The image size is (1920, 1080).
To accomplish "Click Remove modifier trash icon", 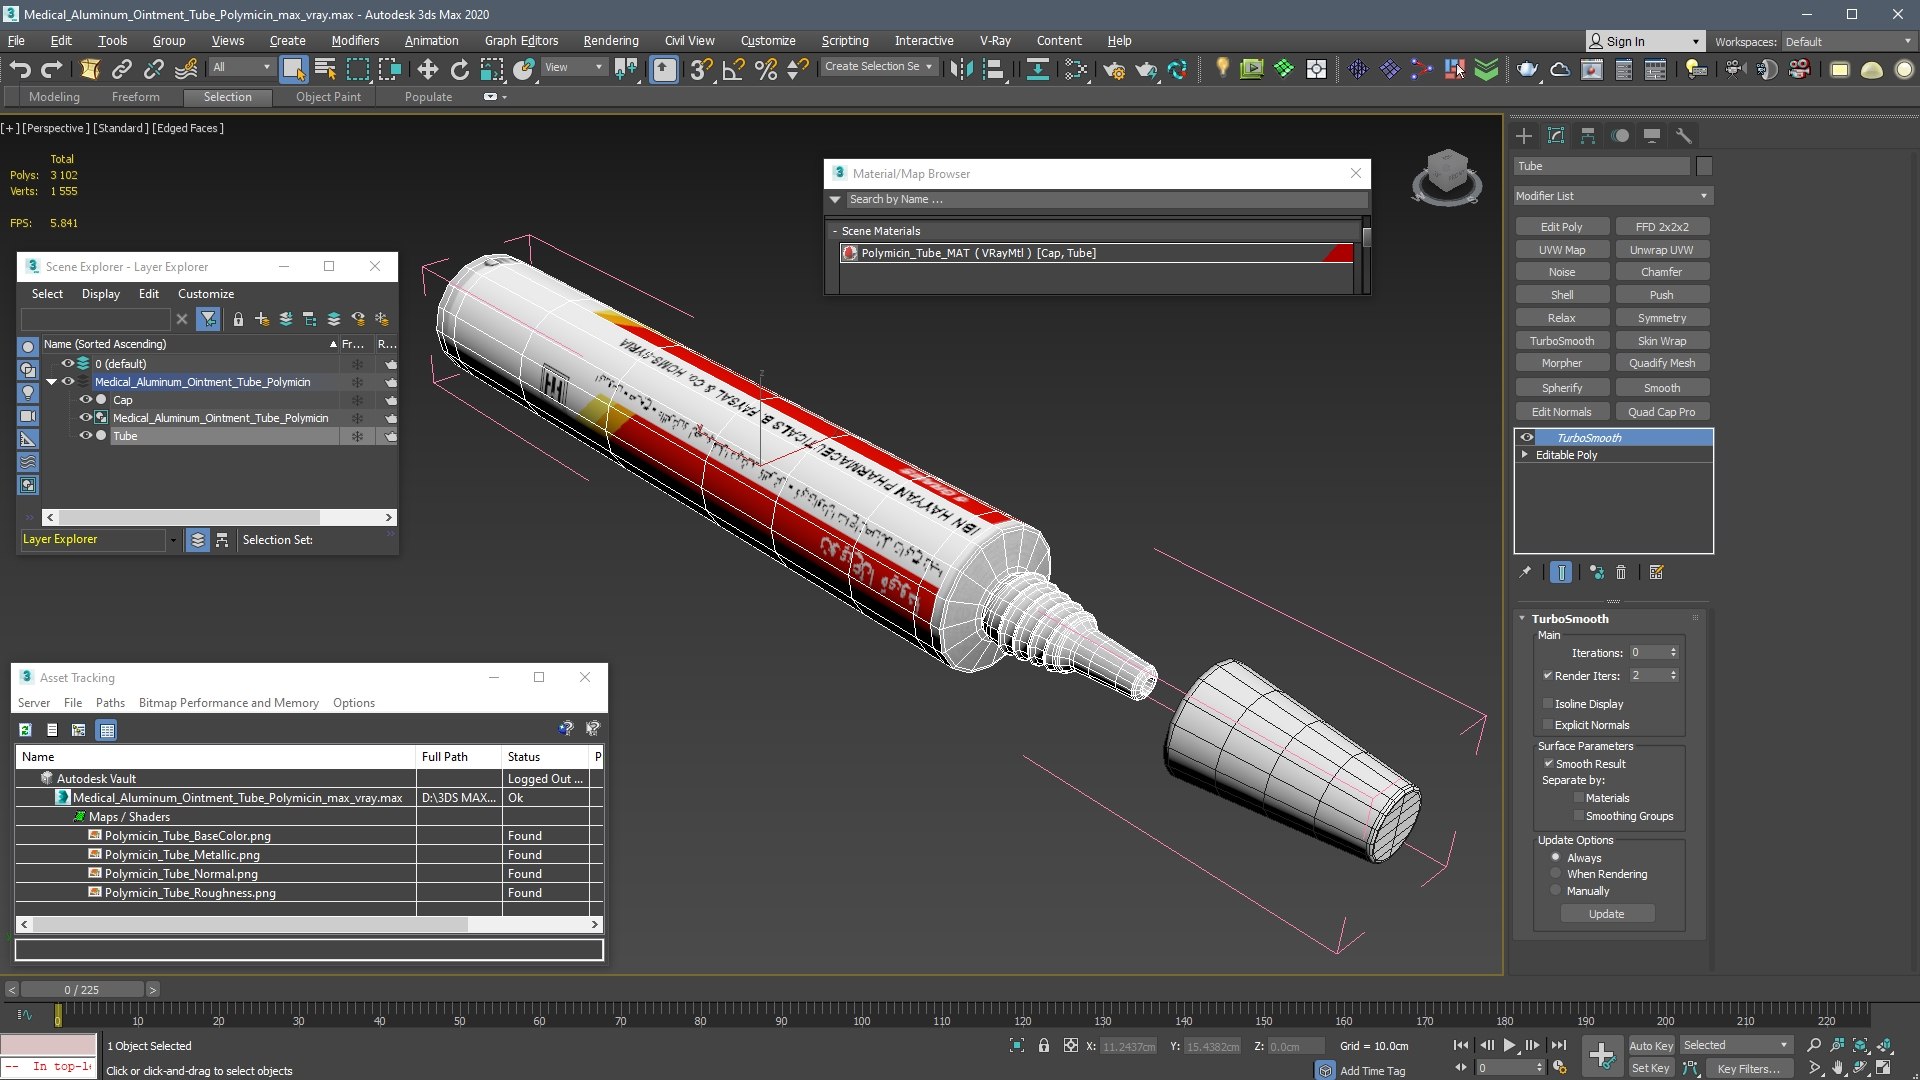I will 1621,572.
